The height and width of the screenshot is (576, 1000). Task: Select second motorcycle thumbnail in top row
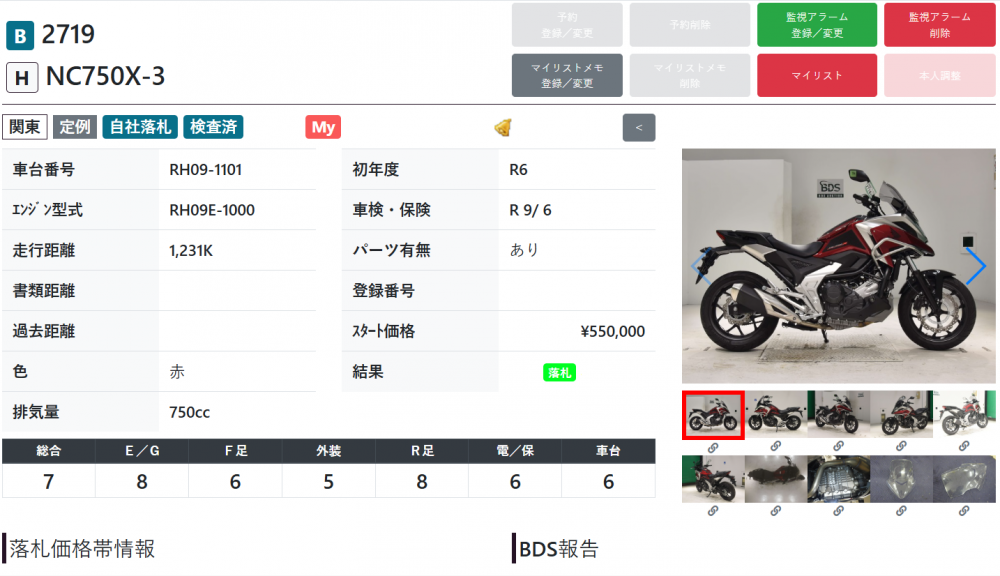pos(776,415)
